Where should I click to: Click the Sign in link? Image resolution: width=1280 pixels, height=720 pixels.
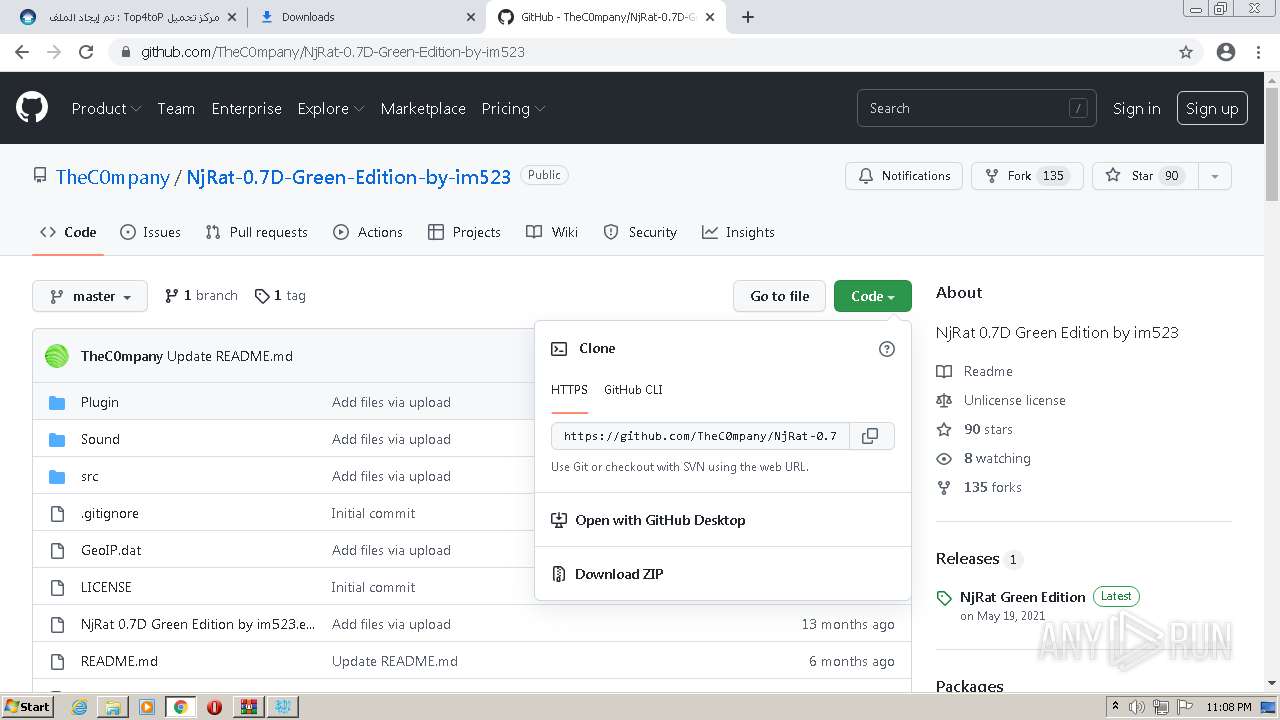coord(1137,109)
